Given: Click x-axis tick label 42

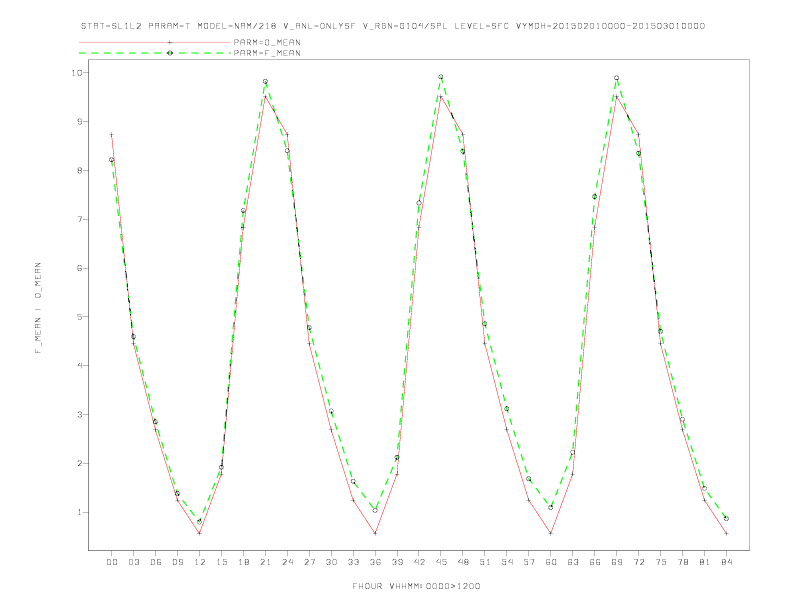Looking at the screenshot, I should pos(419,562).
